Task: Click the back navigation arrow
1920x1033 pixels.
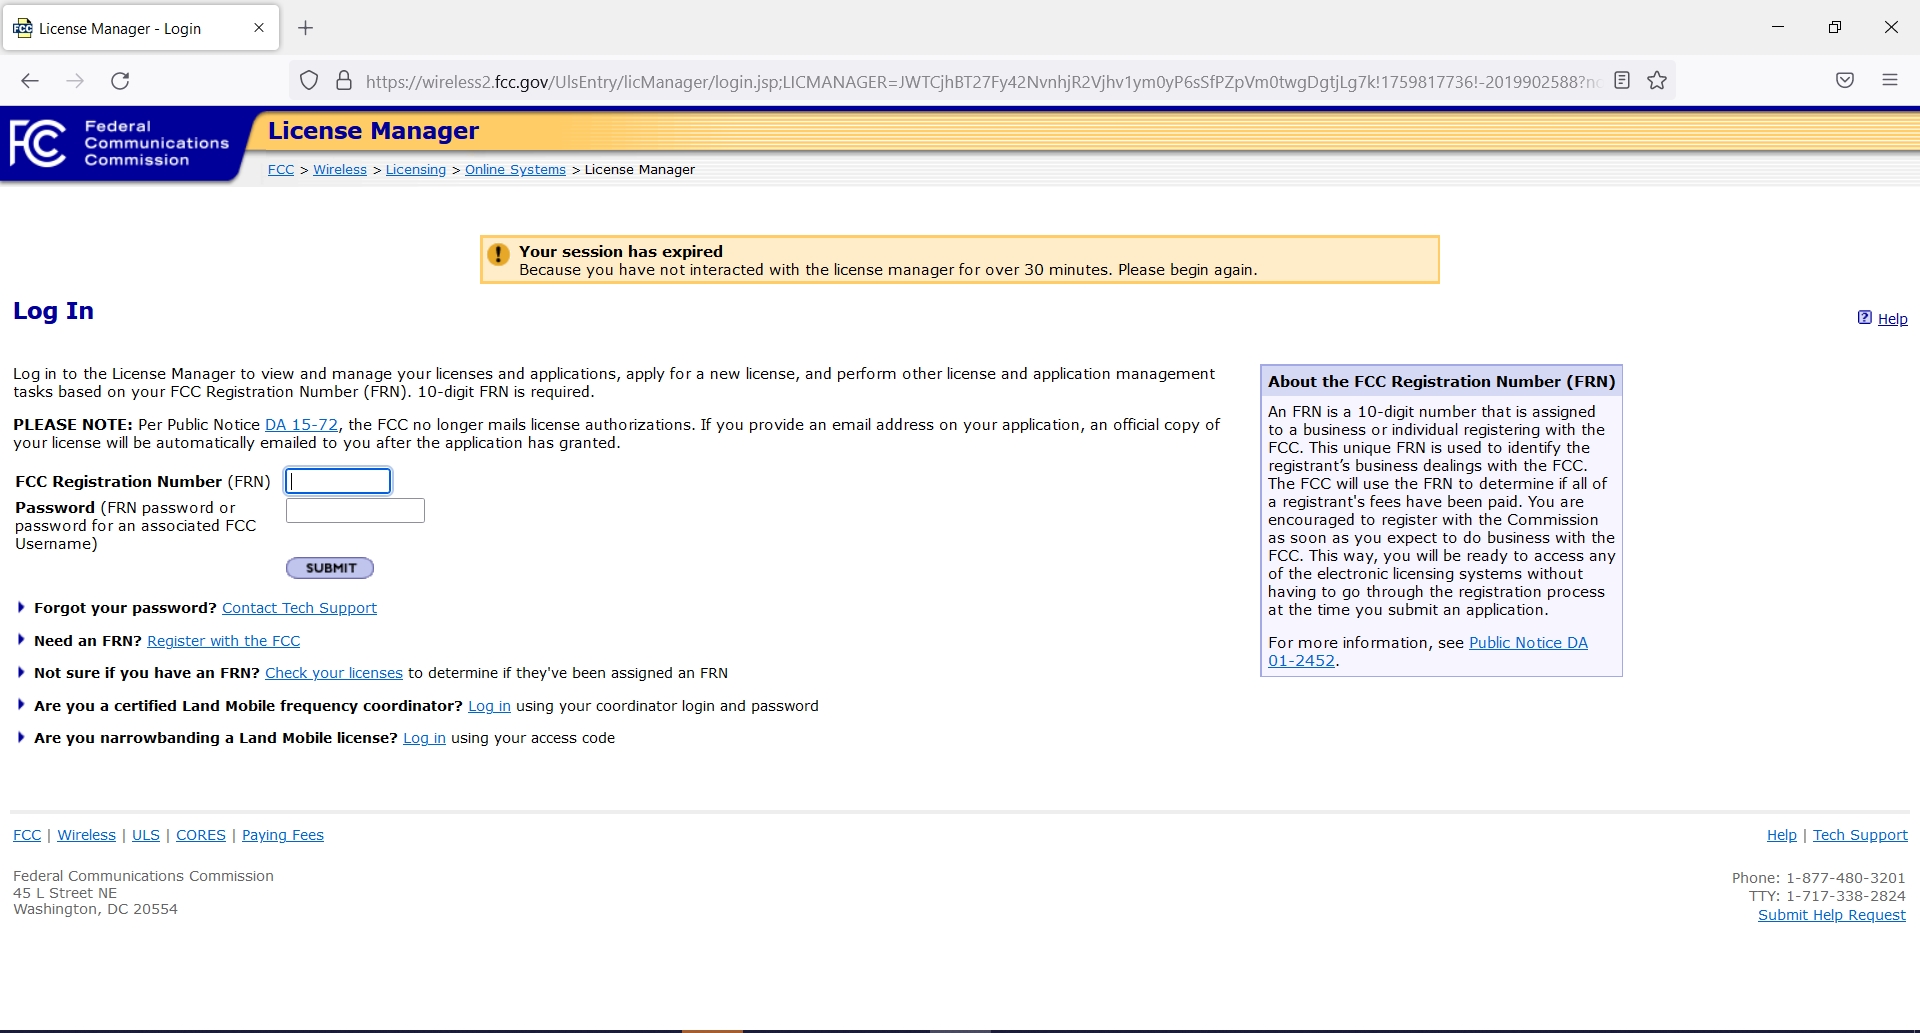Action: tap(30, 81)
